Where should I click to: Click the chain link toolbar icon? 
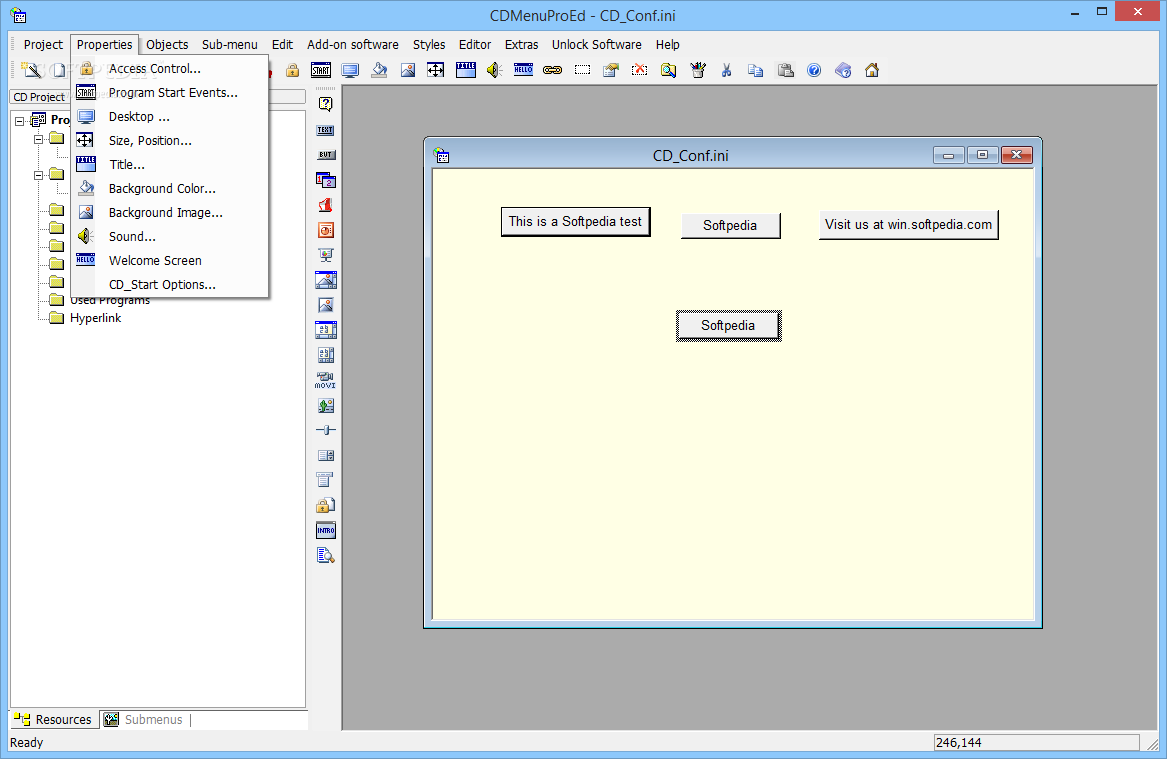(552, 70)
